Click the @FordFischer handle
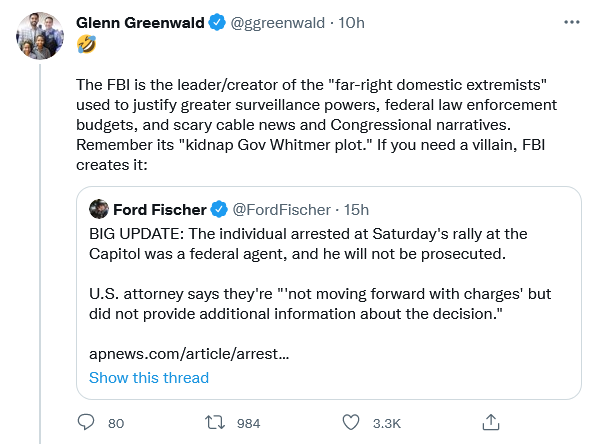Image resolution: width=598 pixels, height=444 pixels. (281, 209)
